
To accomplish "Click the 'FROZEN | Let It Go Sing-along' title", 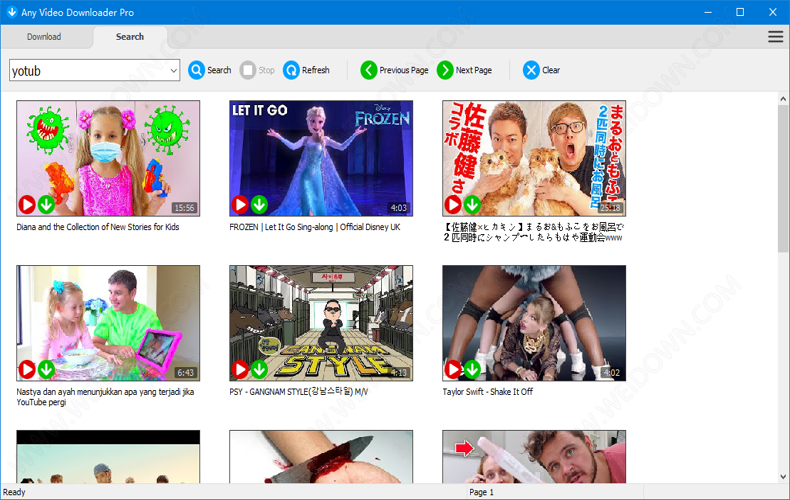I will click(315, 227).
